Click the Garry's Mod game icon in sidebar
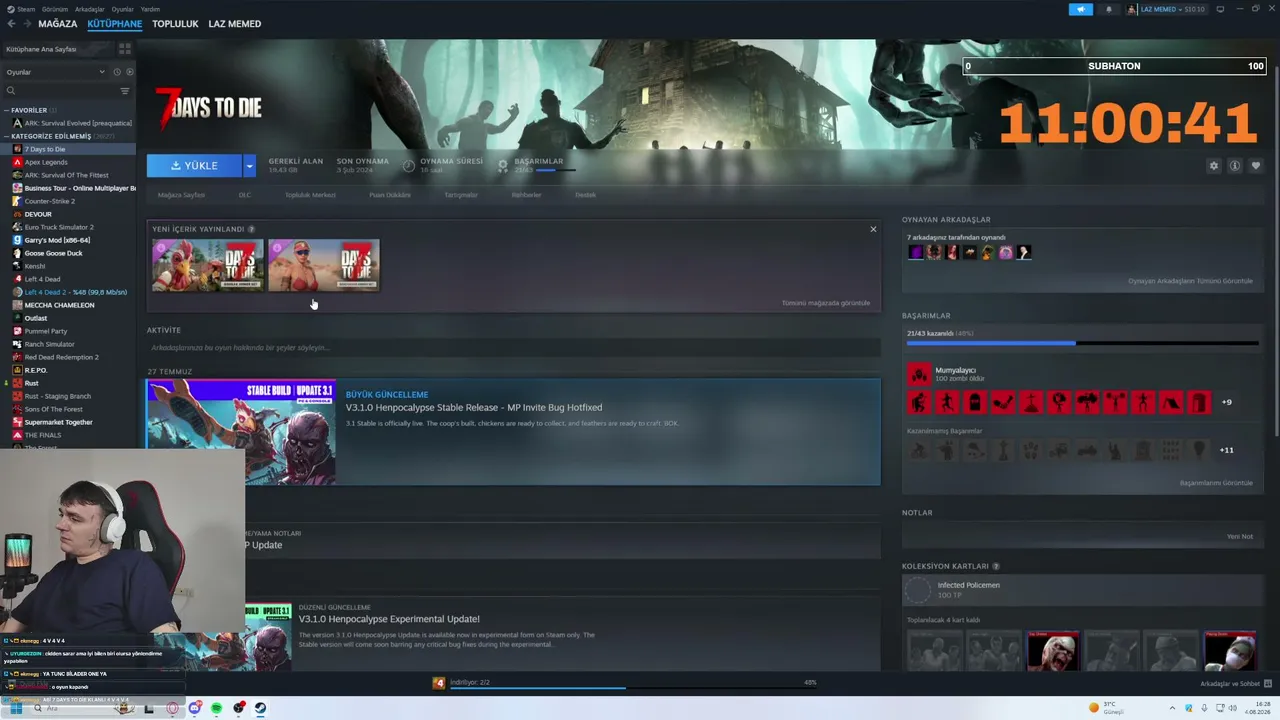Viewport: 1280px width, 720px height. [x=18, y=240]
